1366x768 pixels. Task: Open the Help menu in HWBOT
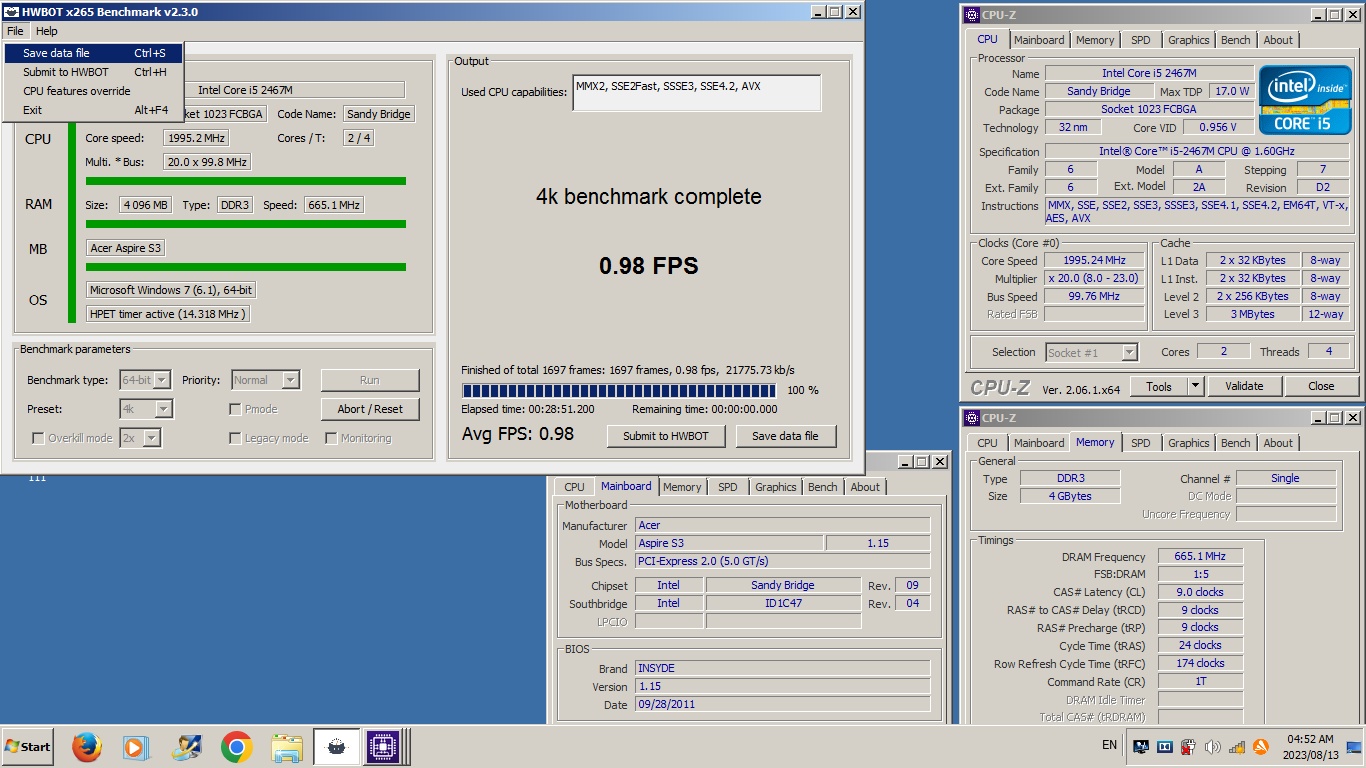click(46, 31)
